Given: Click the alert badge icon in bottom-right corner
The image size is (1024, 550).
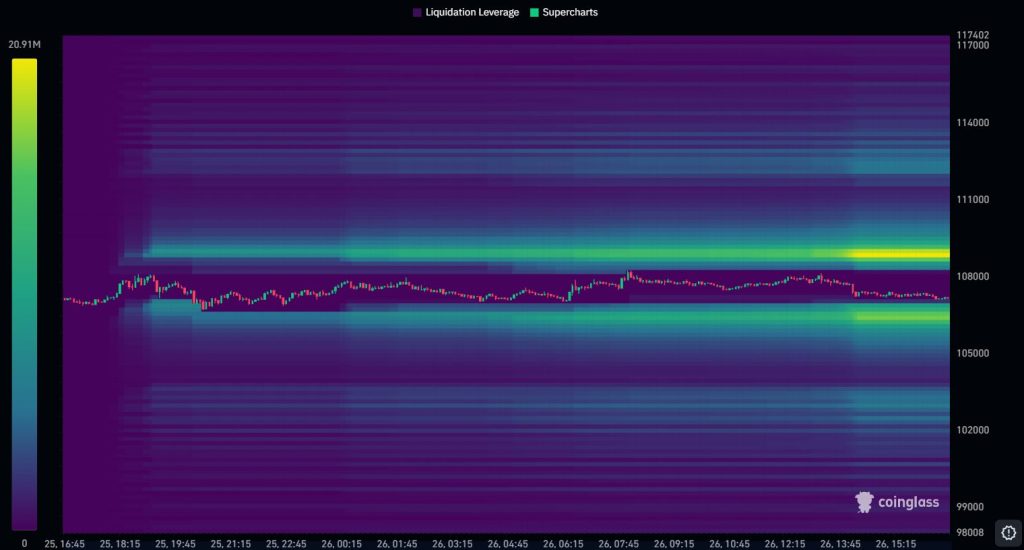Looking at the screenshot, I should pyautogui.click(x=1007, y=532).
